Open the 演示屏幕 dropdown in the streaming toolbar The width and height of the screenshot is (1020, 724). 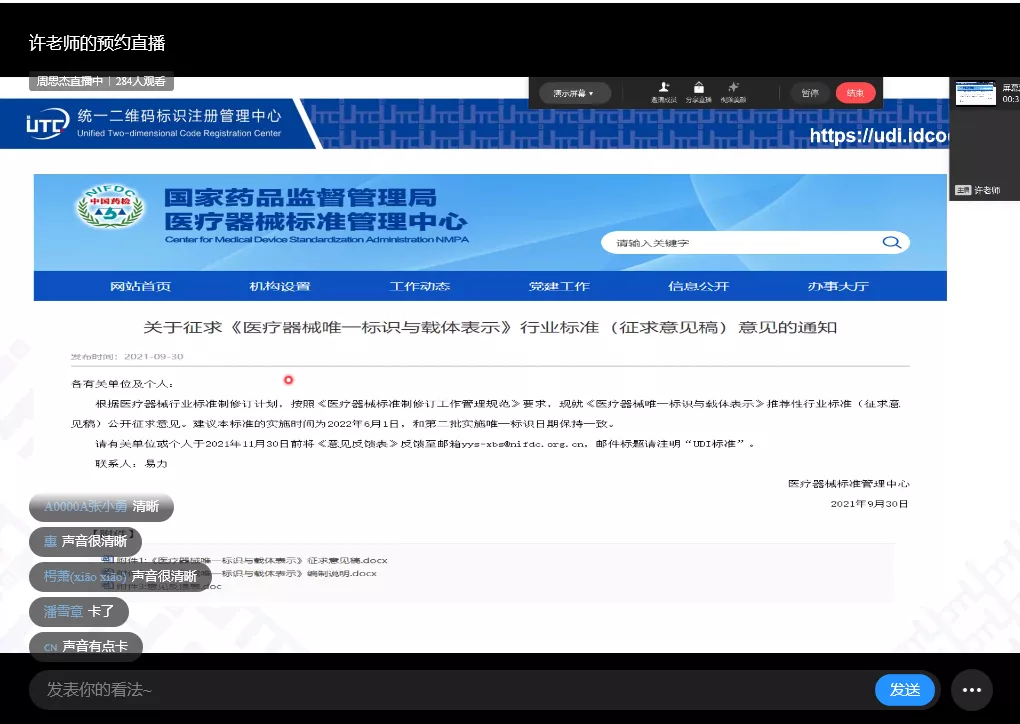pyautogui.click(x=574, y=93)
